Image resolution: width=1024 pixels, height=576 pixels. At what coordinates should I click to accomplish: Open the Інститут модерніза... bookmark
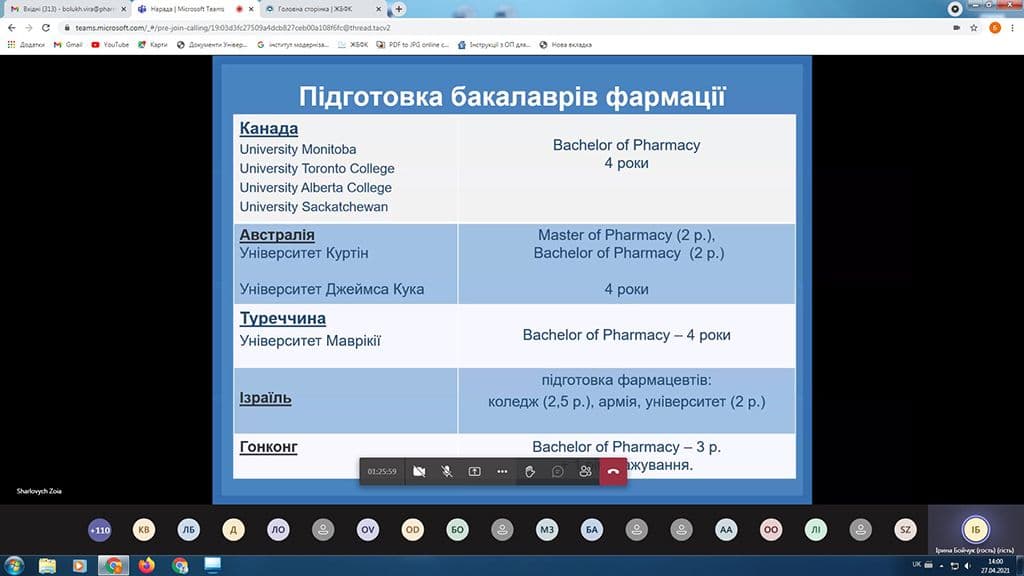[293, 44]
